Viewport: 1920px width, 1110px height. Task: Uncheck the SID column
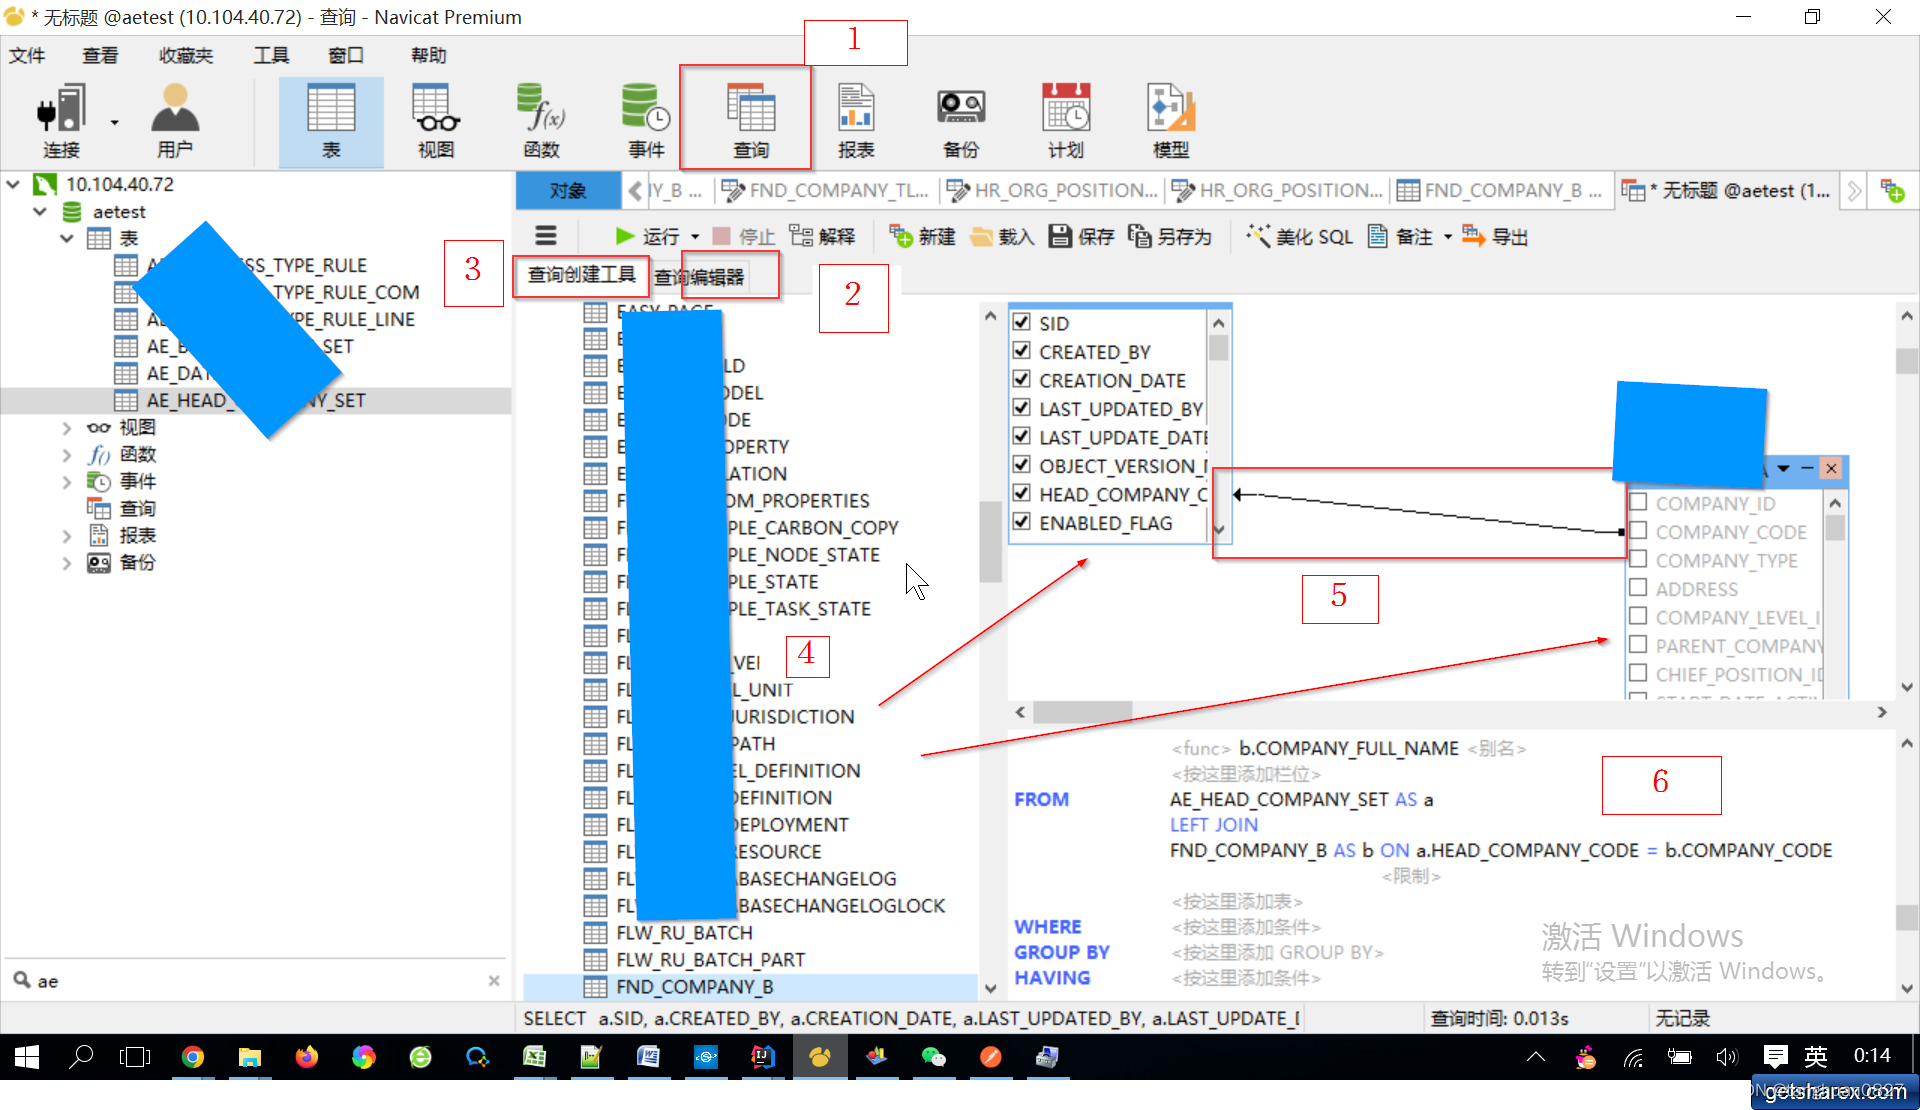click(1022, 322)
